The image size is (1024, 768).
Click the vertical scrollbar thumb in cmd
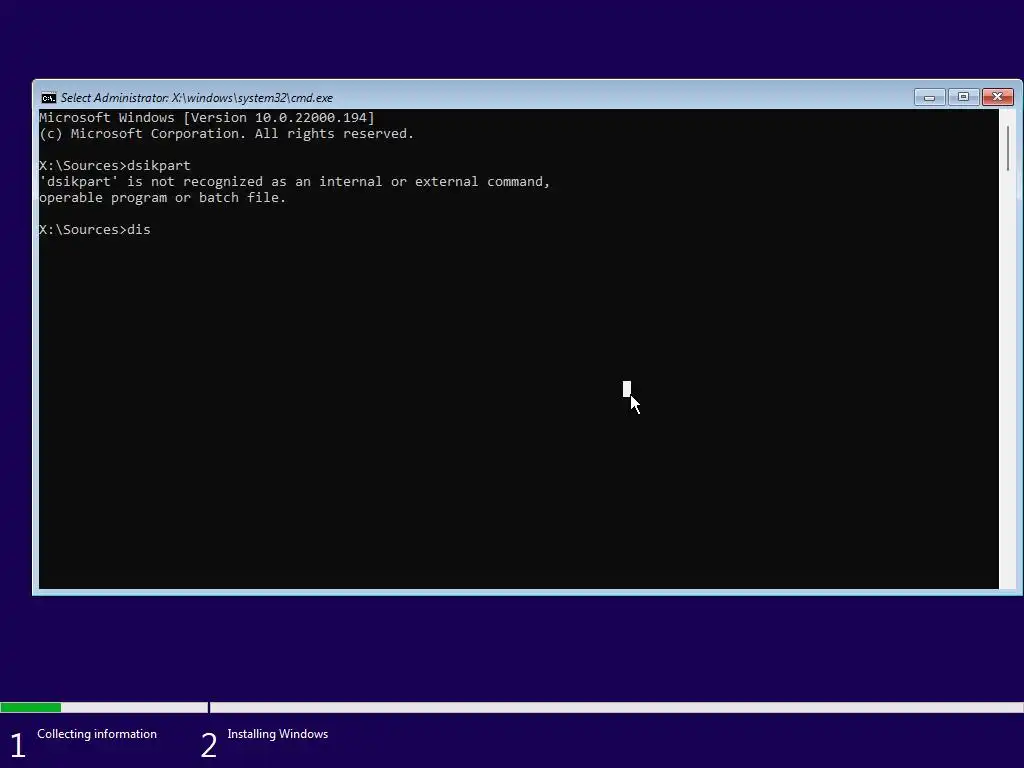[1008, 148]
